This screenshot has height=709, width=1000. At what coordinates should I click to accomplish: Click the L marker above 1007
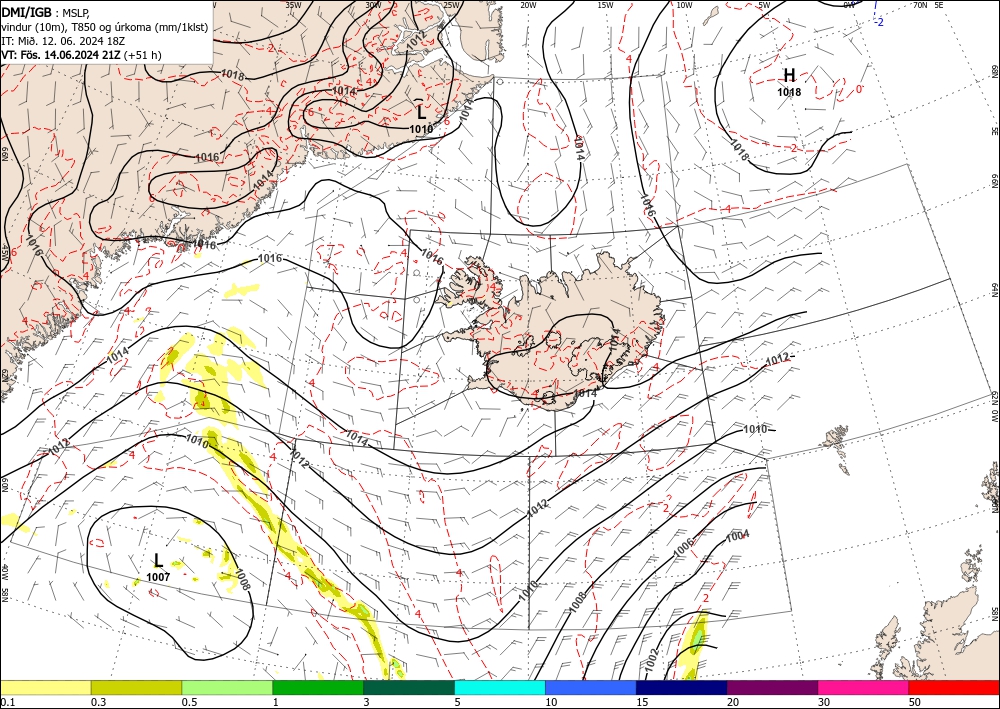coord(158,561)
